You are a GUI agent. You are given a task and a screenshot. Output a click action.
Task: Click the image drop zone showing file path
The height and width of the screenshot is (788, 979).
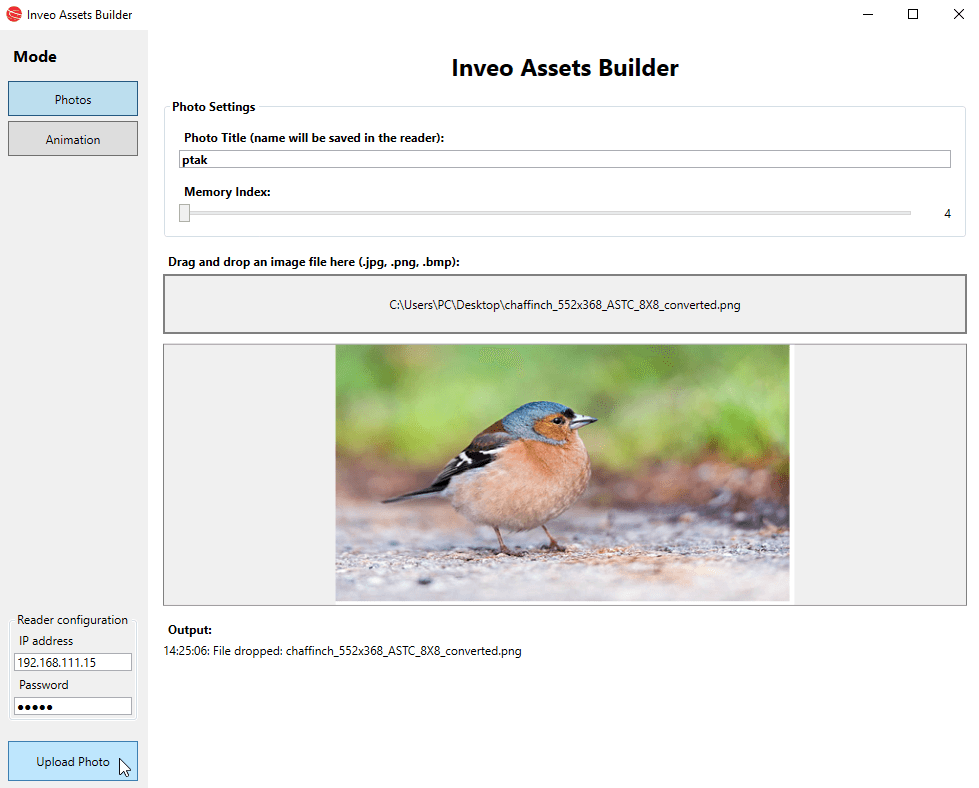point(564,304)
